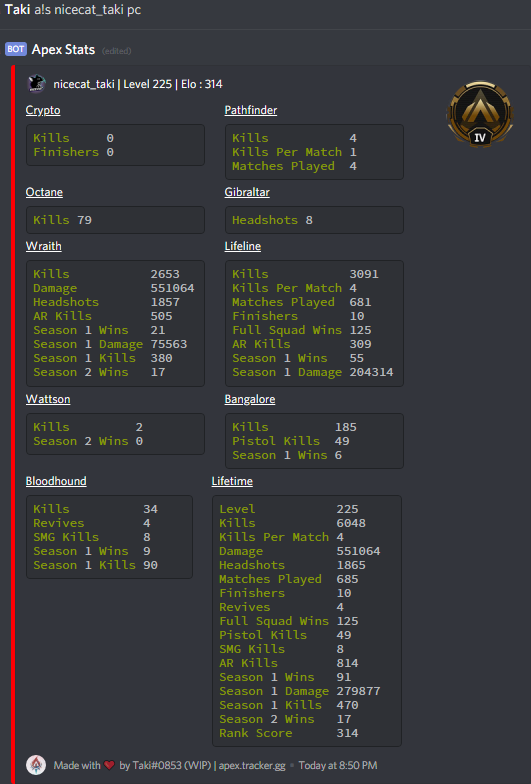Image resolution: width=531 pixels, height=784 pixels.
Task: Click Lifetime Level 225 row
Action: [288, 509]
